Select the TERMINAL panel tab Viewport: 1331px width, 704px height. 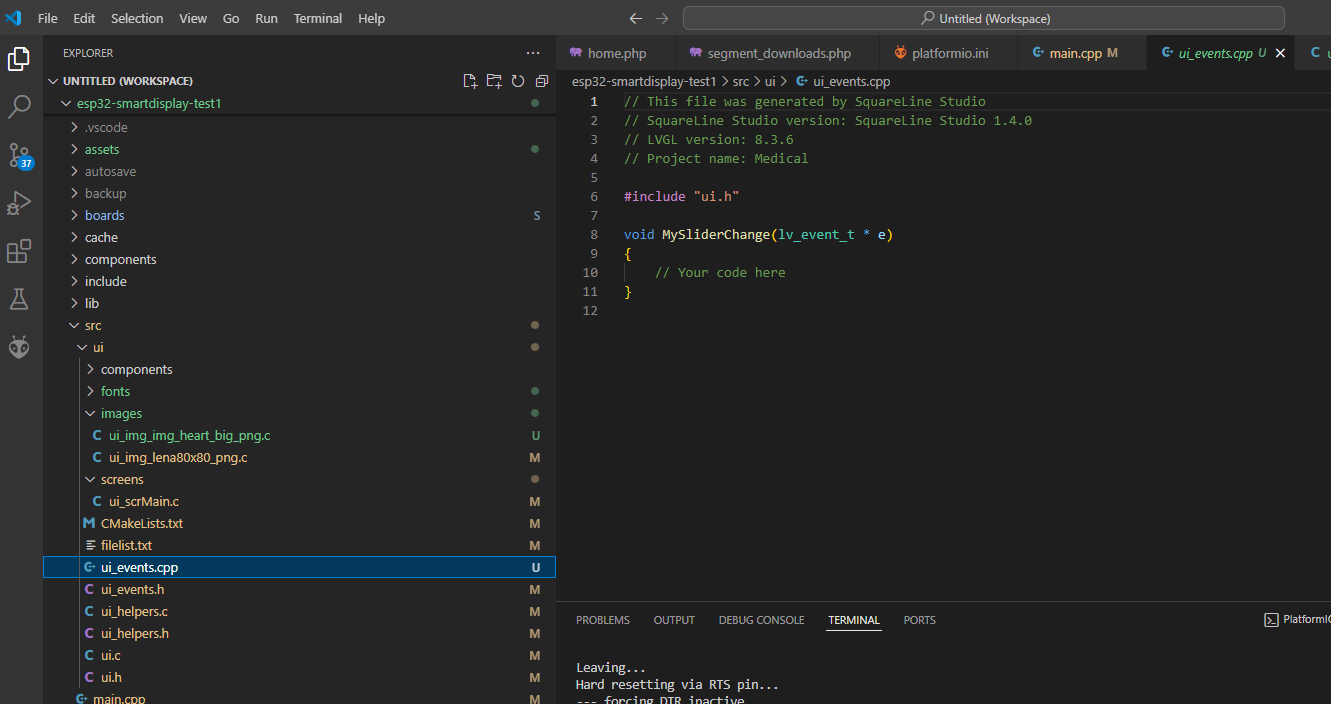click(x=854, y=620)
